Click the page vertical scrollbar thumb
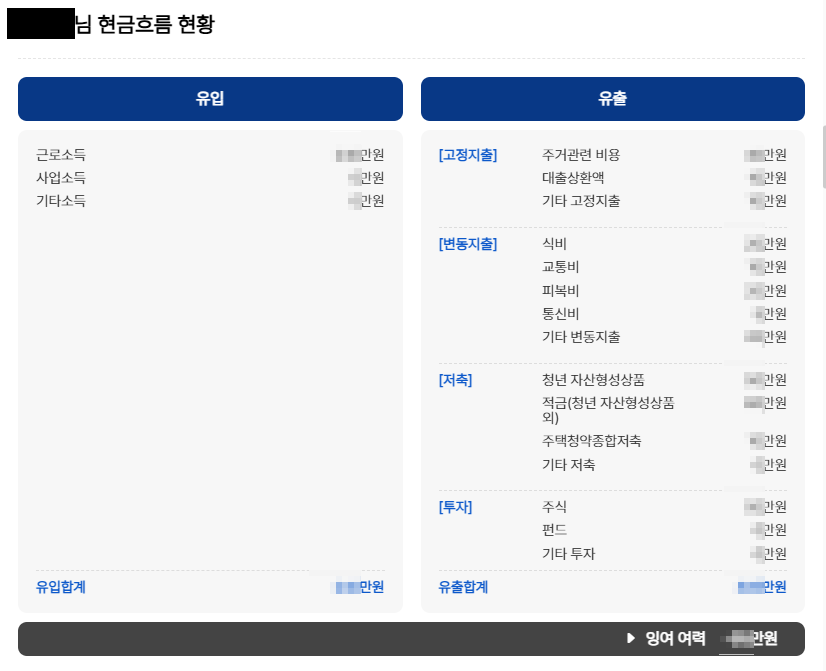826x671 pixels. point(824,156)
